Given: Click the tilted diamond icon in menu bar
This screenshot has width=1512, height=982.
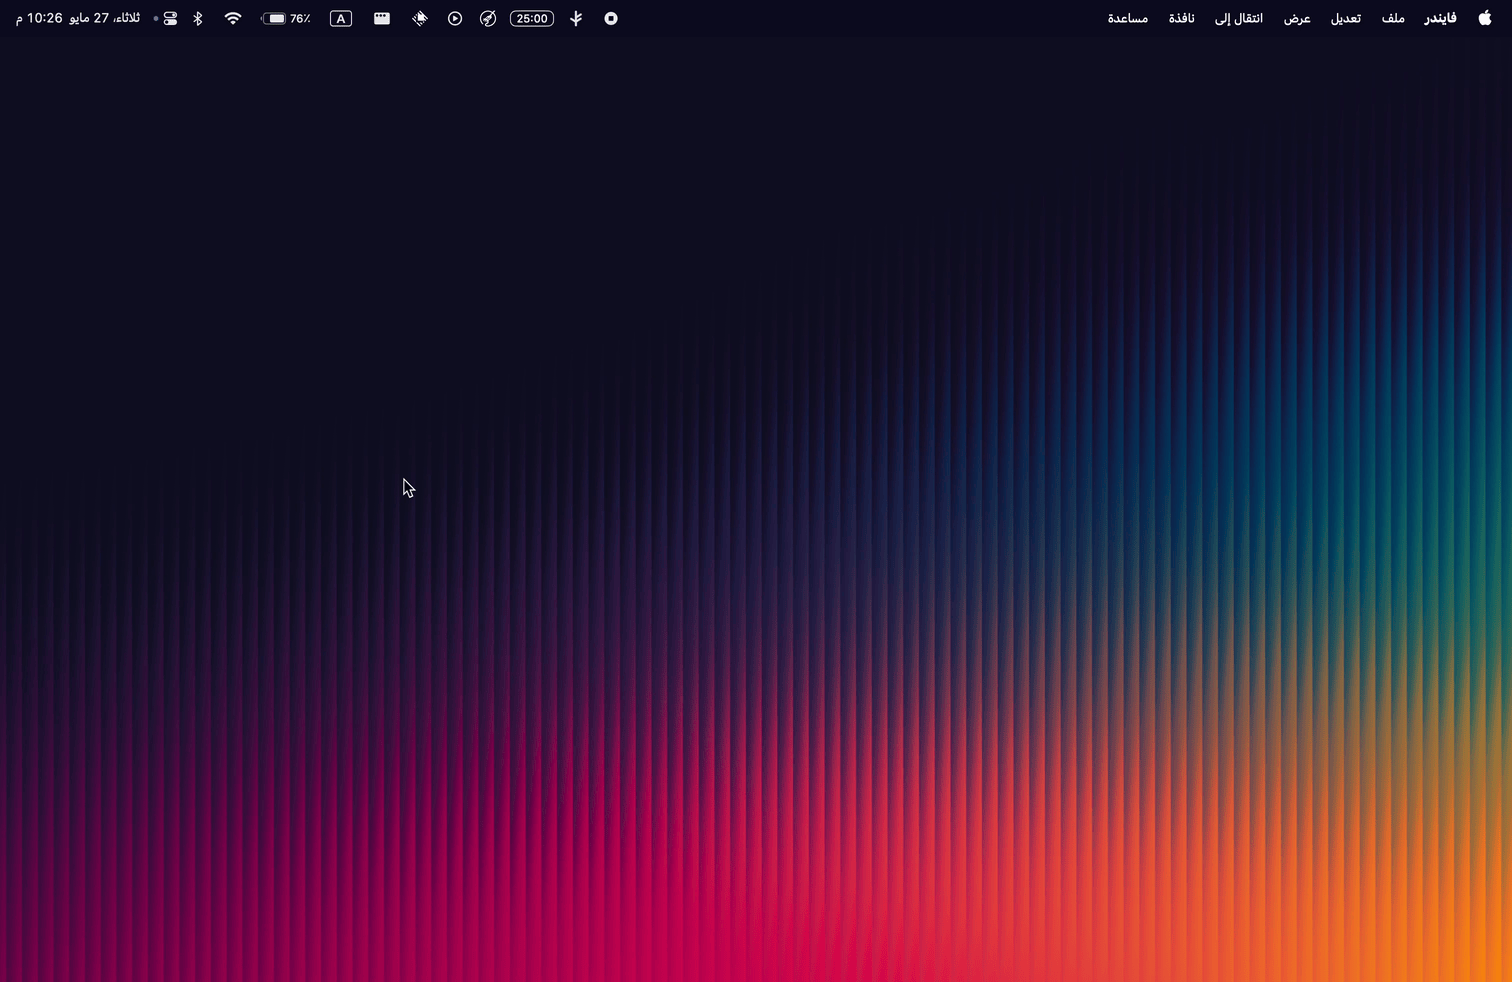Looking at the screenshot, I should [420, 18].
